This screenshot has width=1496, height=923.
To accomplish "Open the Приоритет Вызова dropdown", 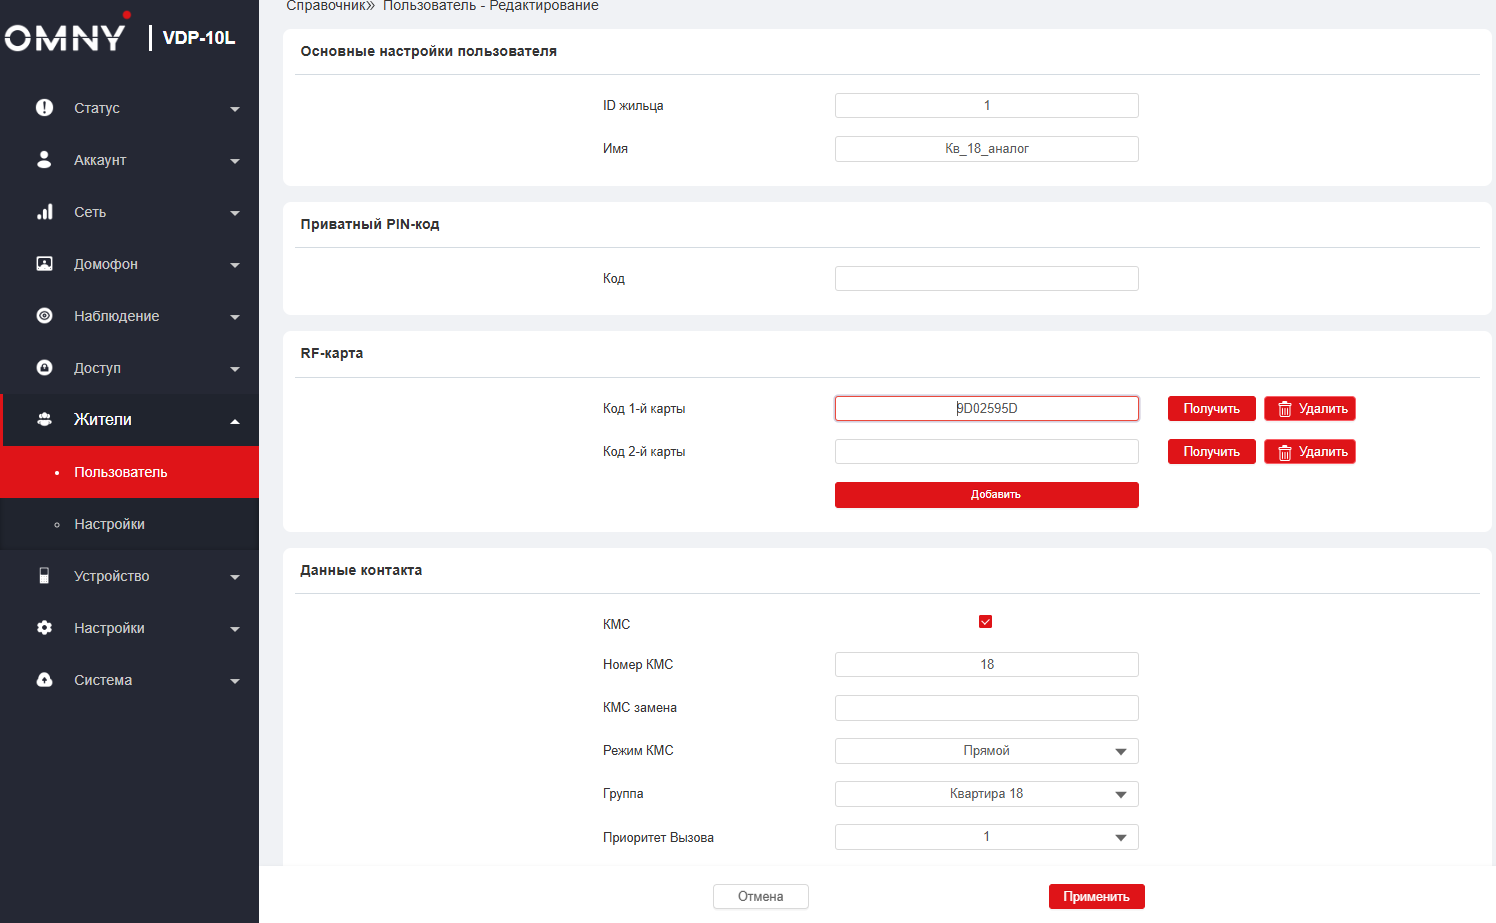I will click(986, 837).
